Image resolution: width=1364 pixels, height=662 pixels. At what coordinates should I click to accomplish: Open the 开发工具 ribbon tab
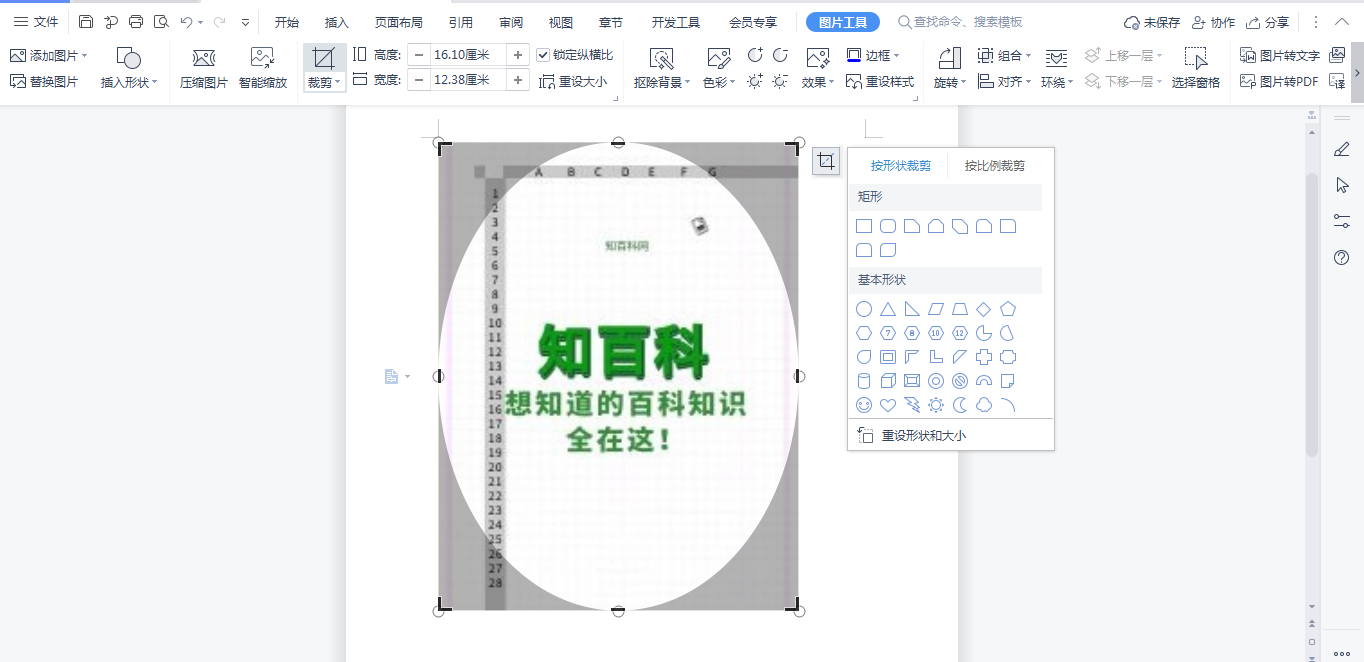pyautogui.click(x=676, y=20)
